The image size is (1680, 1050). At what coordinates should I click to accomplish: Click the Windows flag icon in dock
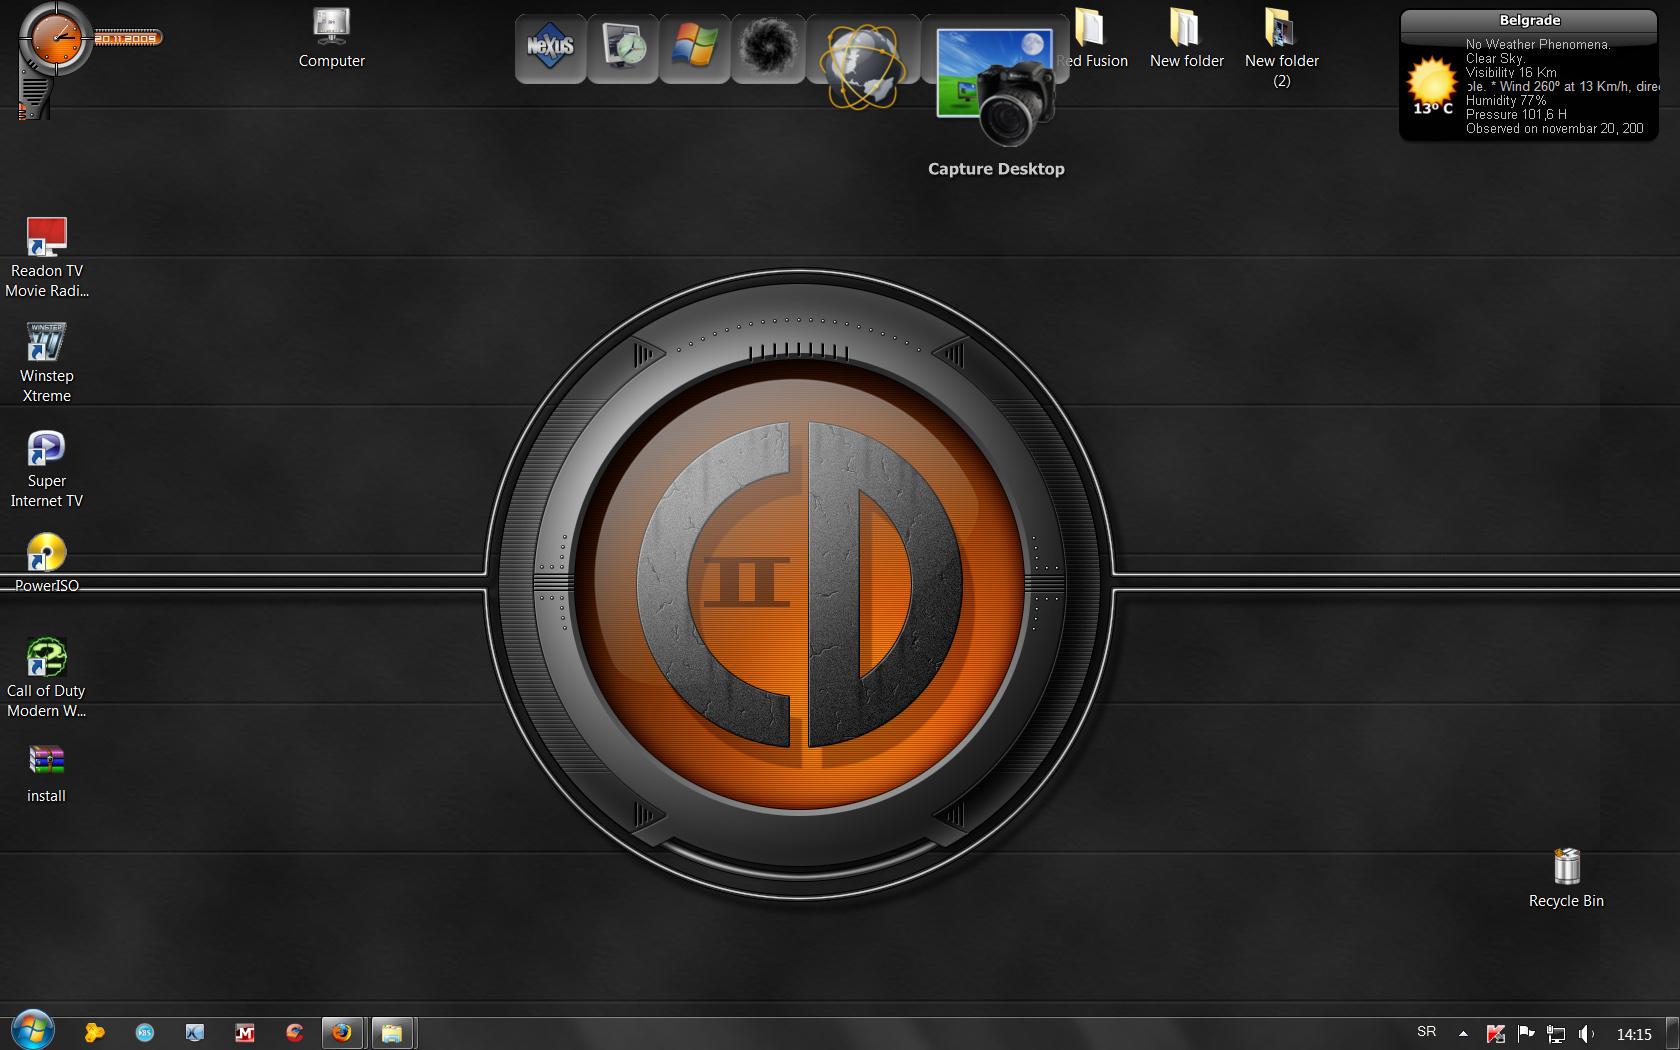click(x=694, y=48)
